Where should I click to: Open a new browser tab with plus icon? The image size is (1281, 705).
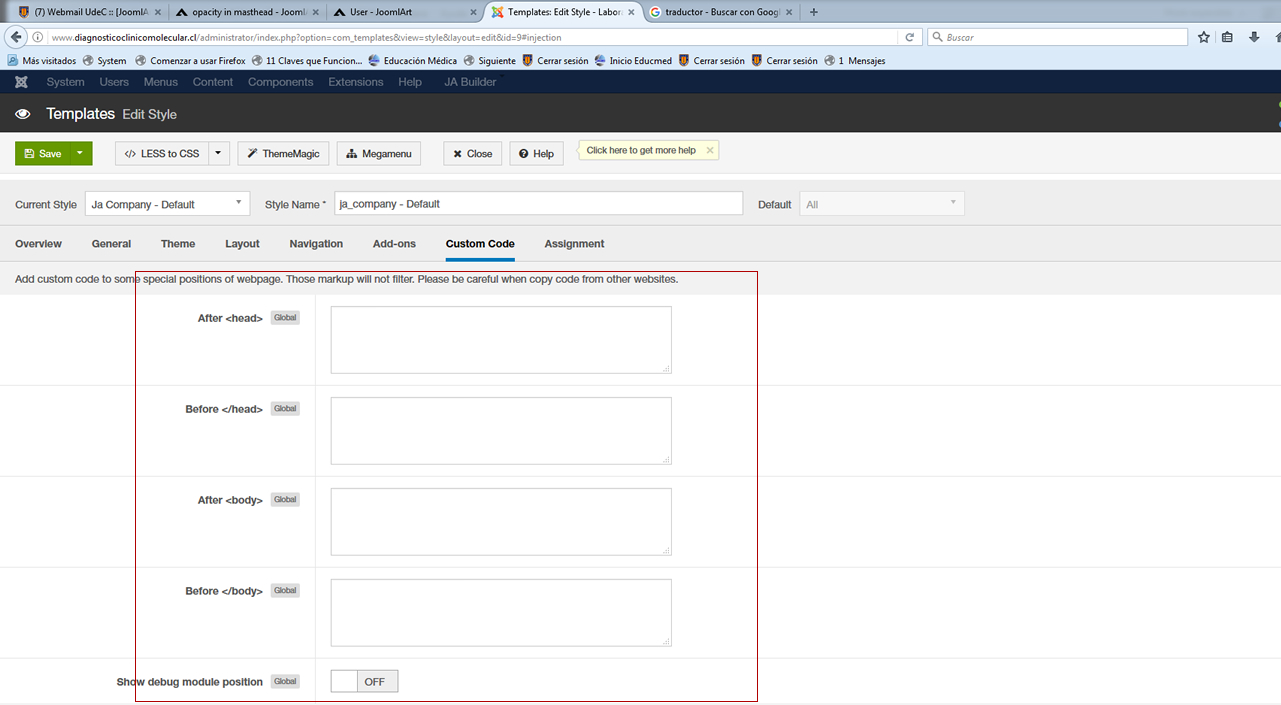click(x=813, y=12)
